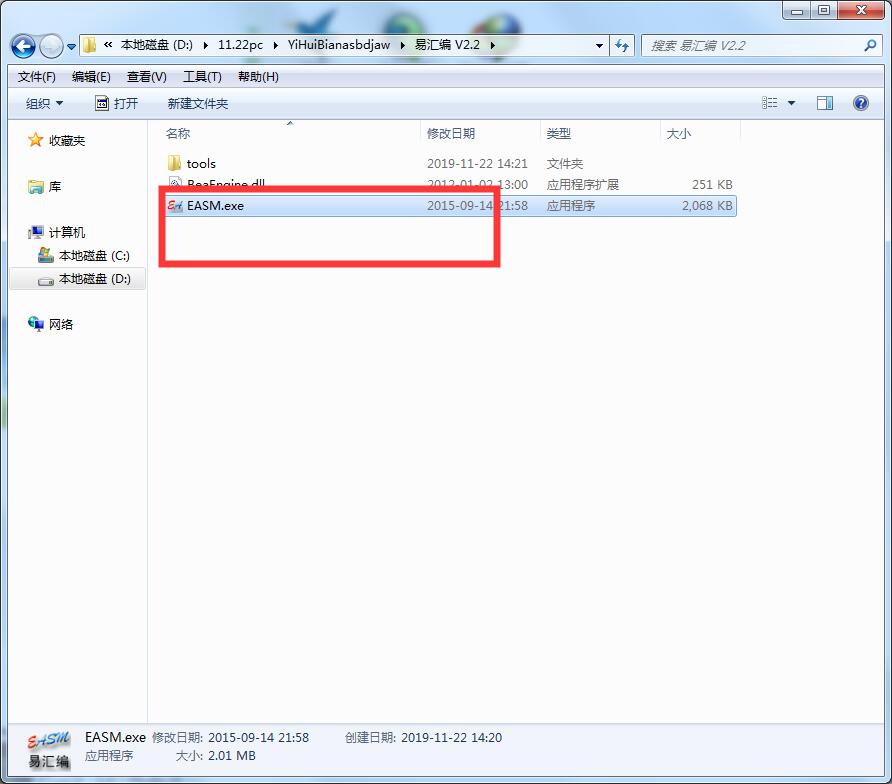
Task: Click the 251 KB size cell
Action: (x=712, y=185)
